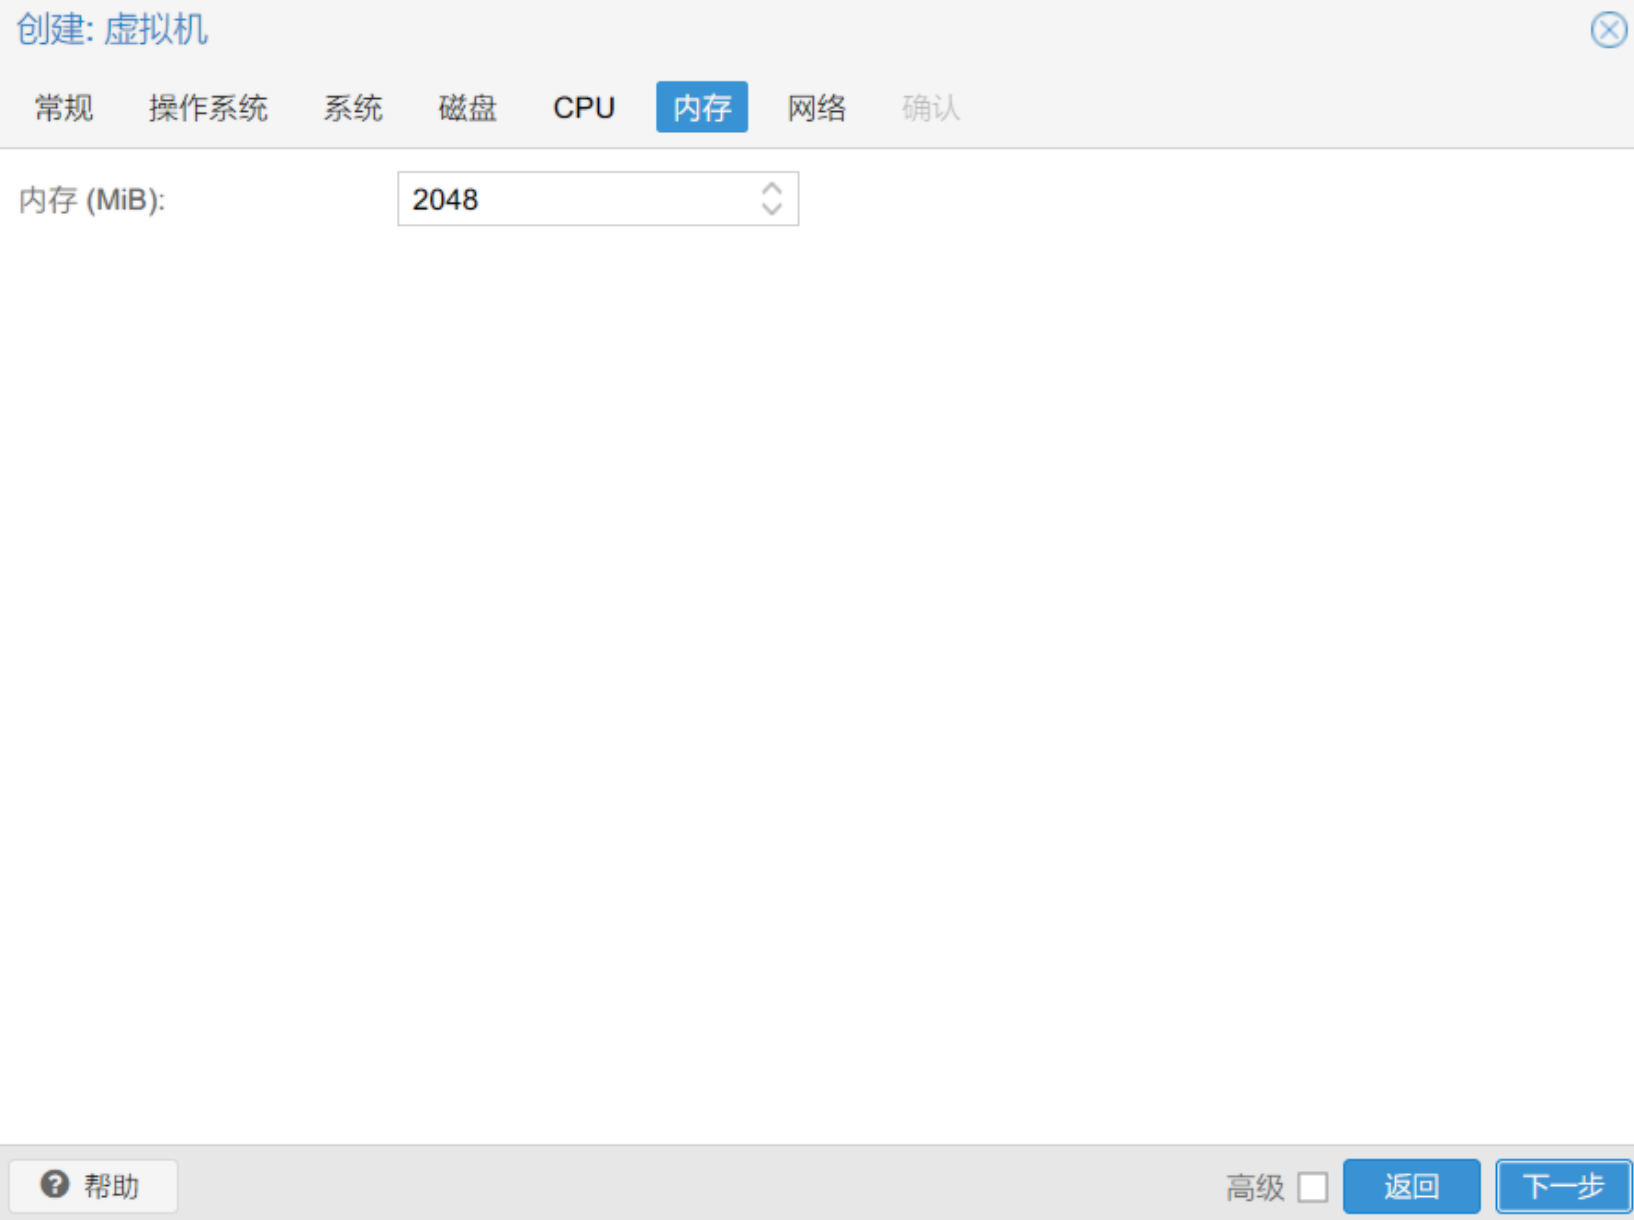Click the 创建: 虚拟机 dialog title
Viewport: 1634px width, 1220px height.
click(112, 30)
